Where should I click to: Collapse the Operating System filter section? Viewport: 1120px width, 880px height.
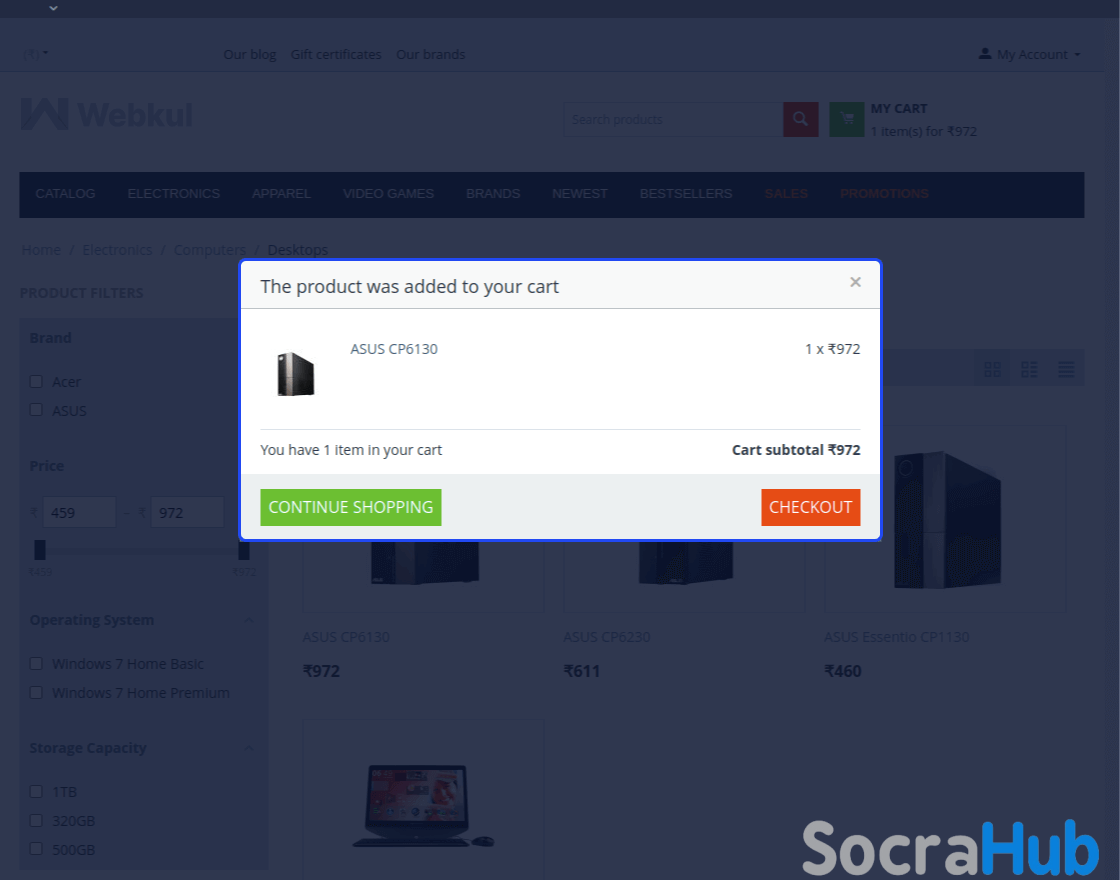[249, 620]
